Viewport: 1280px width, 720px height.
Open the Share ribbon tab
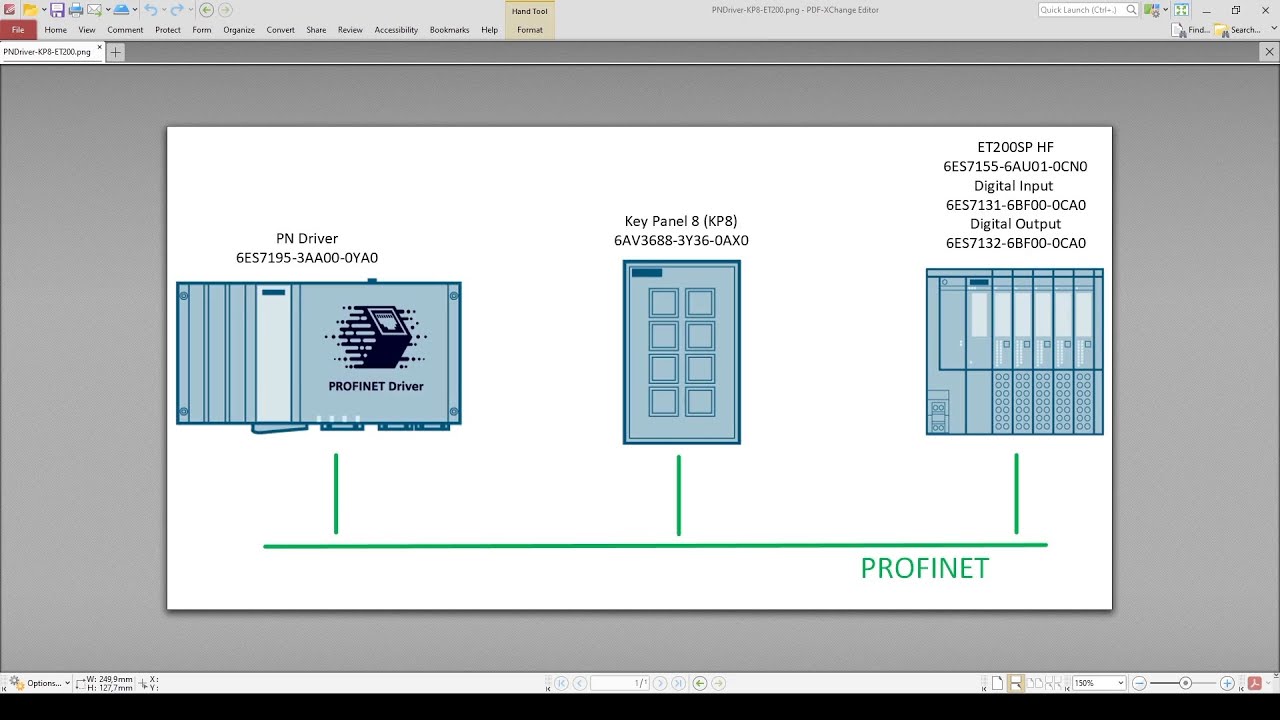316,30
